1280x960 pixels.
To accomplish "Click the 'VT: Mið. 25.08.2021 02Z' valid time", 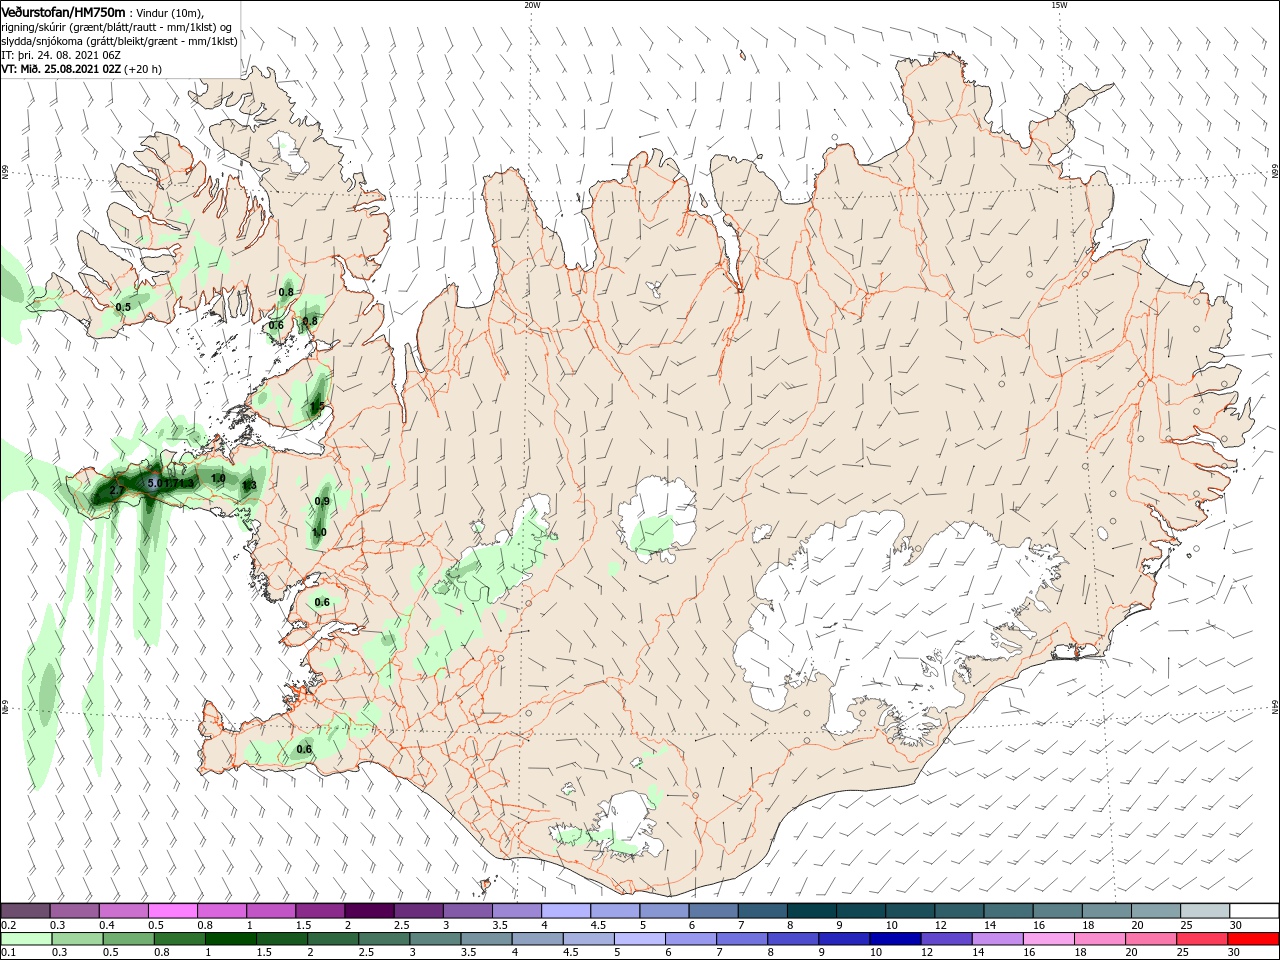I will (62, 69).
